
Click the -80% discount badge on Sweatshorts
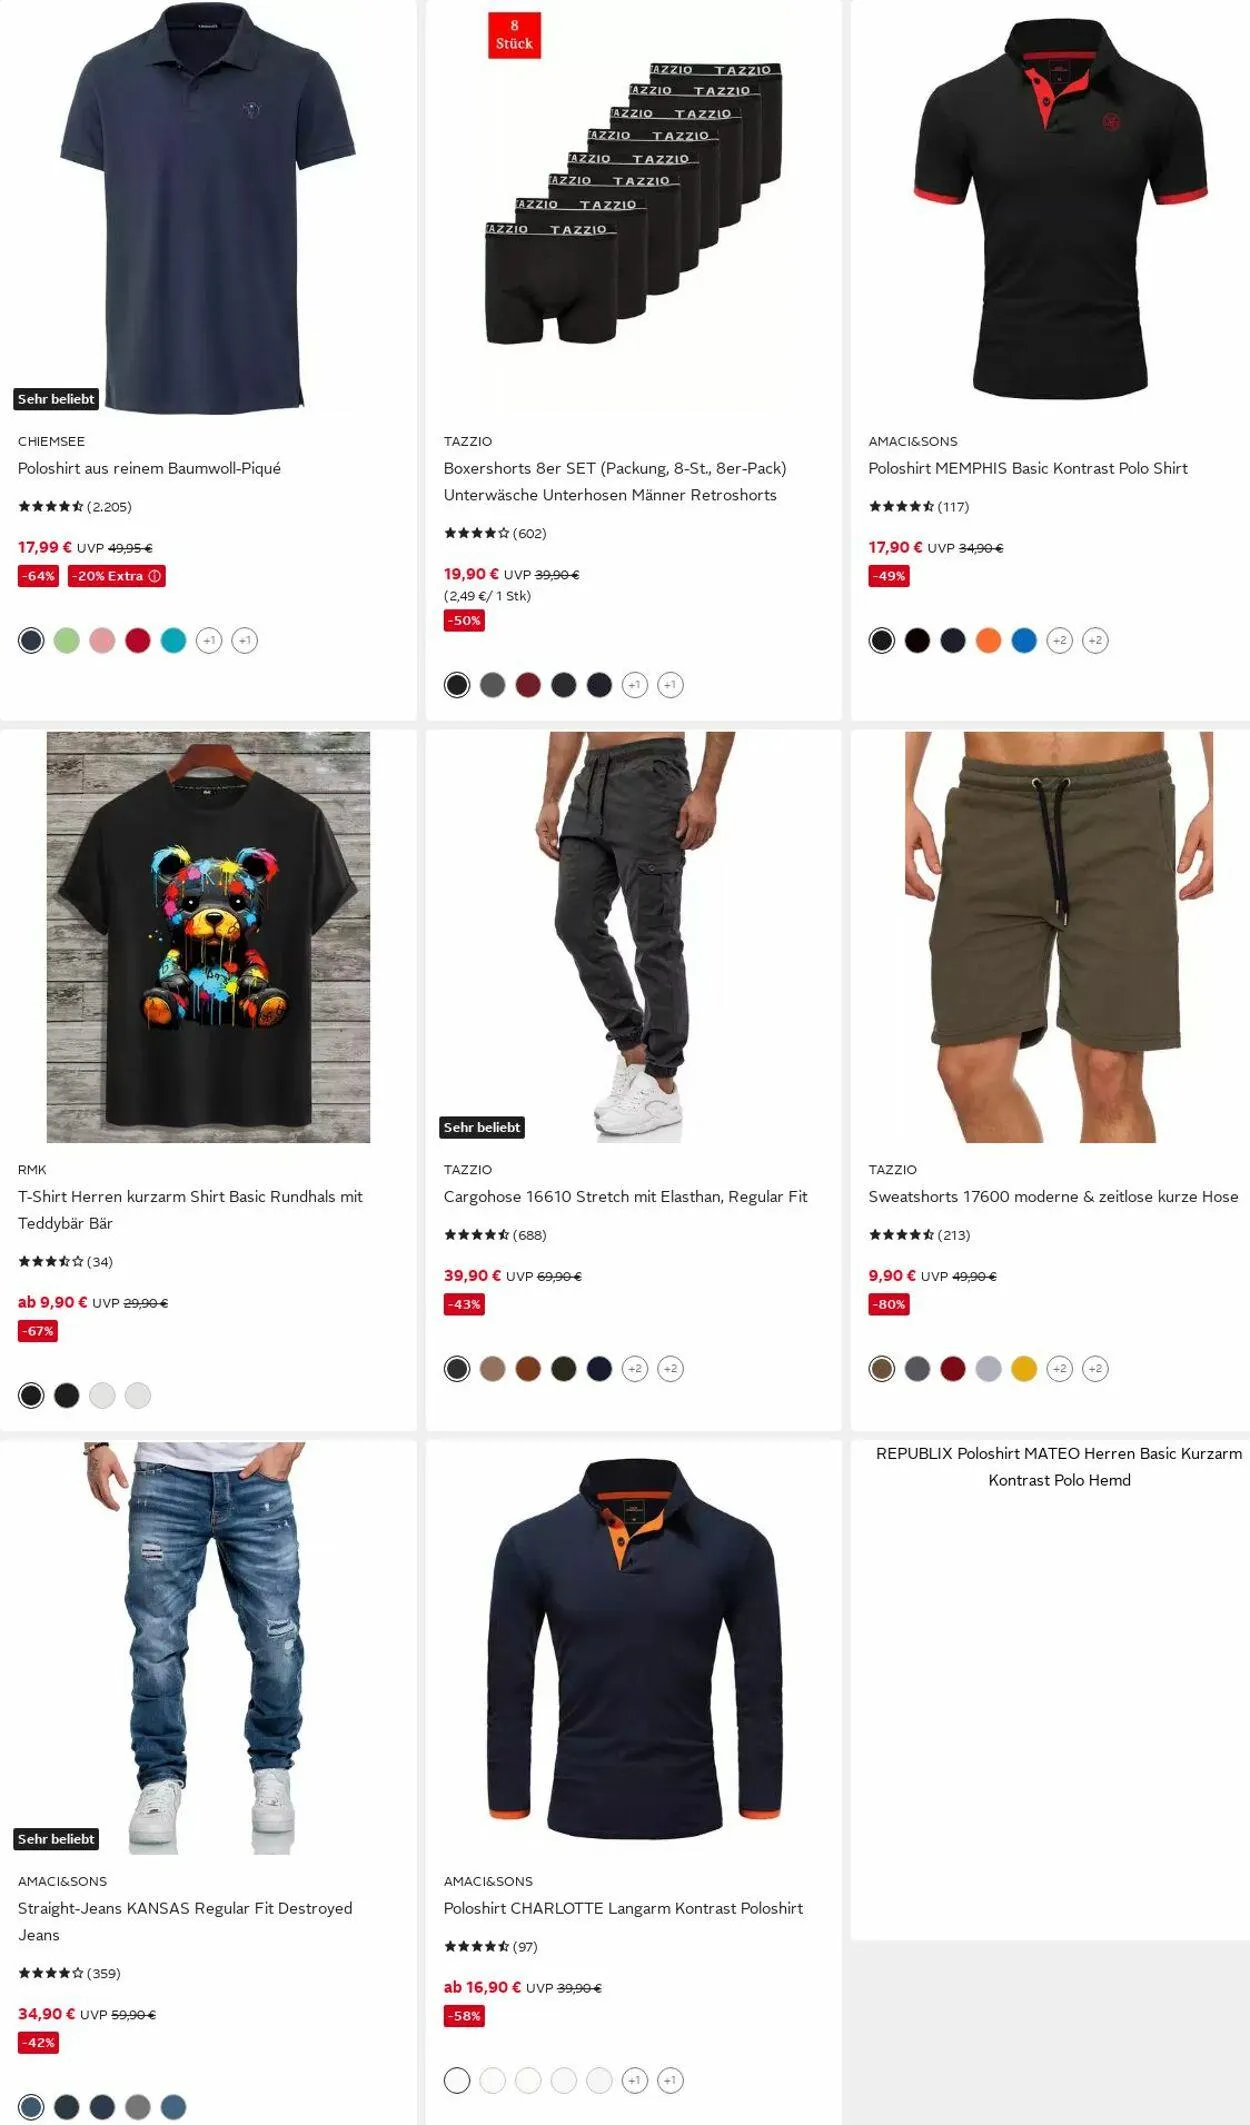pos(889,1304)
